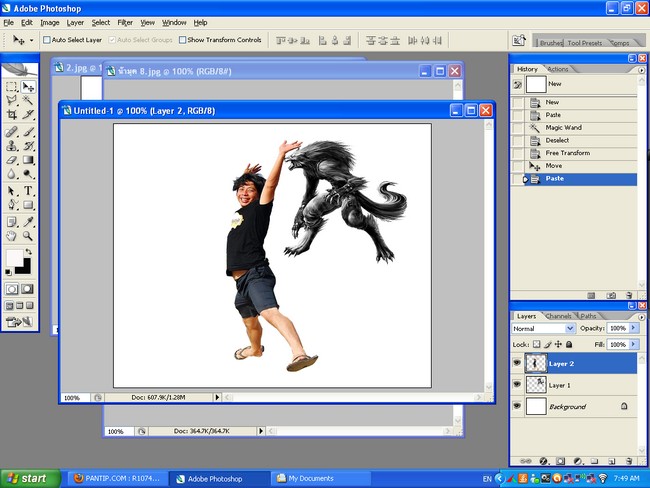Open the History panel options menu

tap(641, 70)
